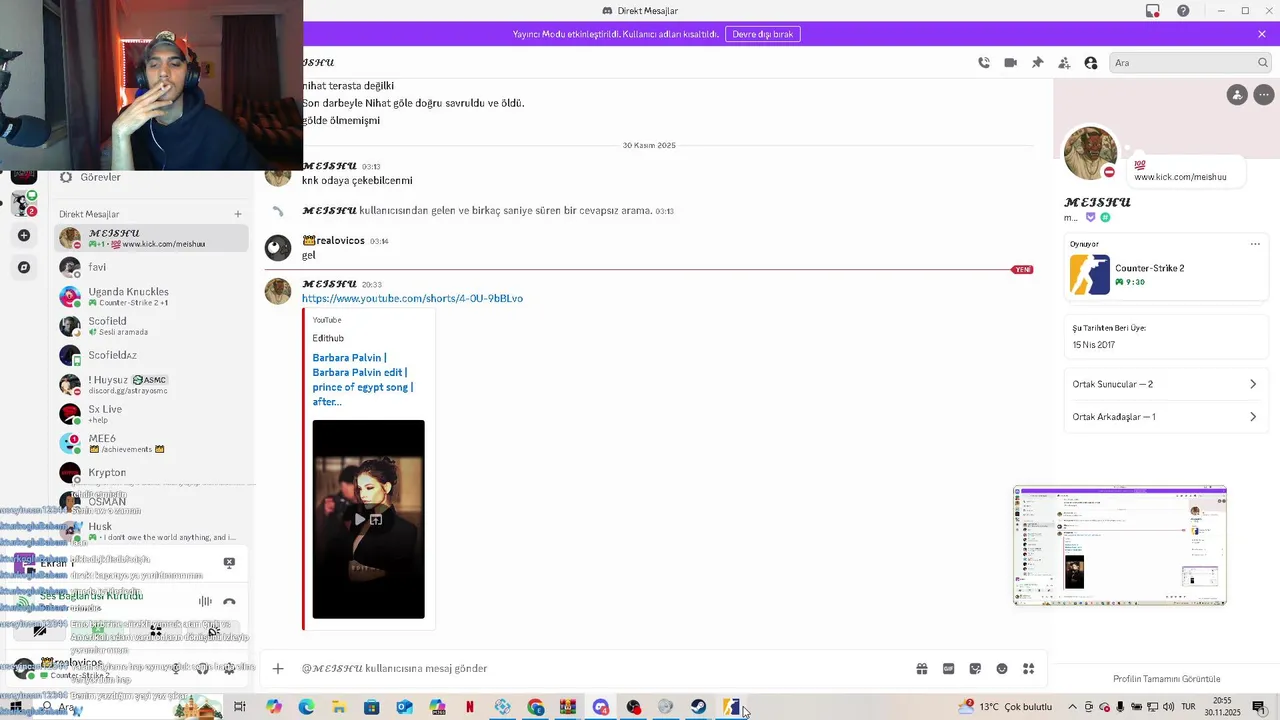Open Uganda Knuckles conversation

coord(152,297)
